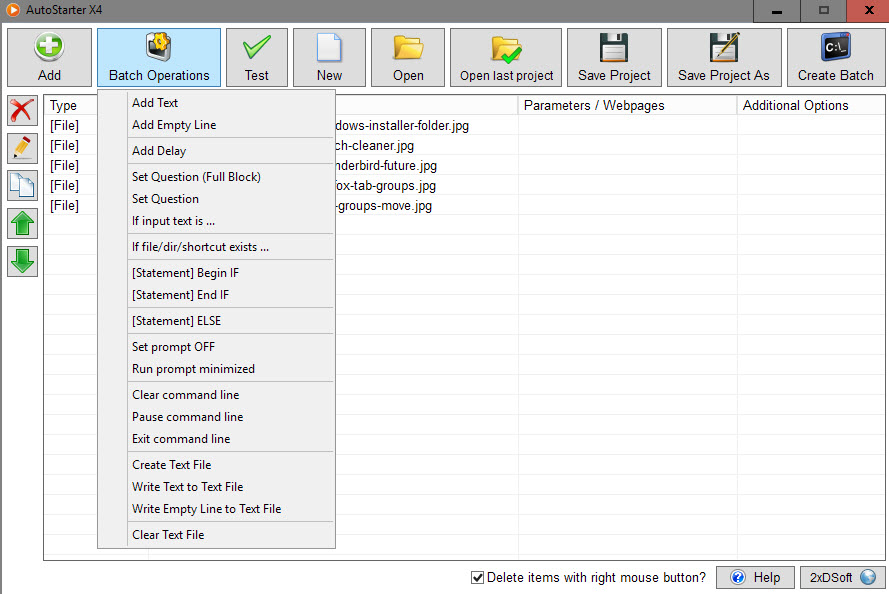Select Exit command line

coord(216,439)
